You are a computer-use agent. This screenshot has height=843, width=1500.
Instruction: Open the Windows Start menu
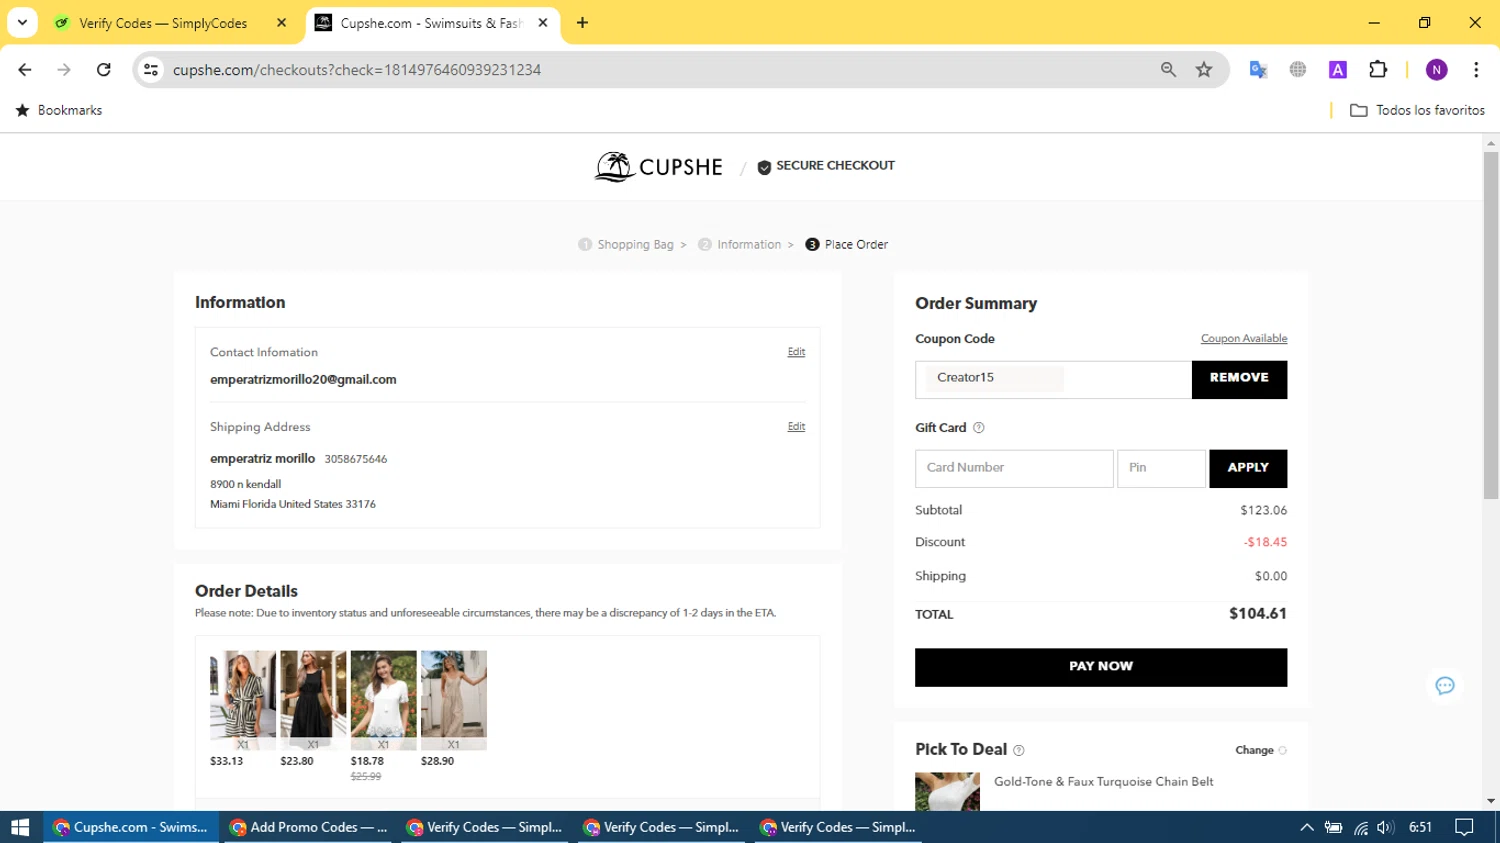pyautogui.click(x=20, y=827)
